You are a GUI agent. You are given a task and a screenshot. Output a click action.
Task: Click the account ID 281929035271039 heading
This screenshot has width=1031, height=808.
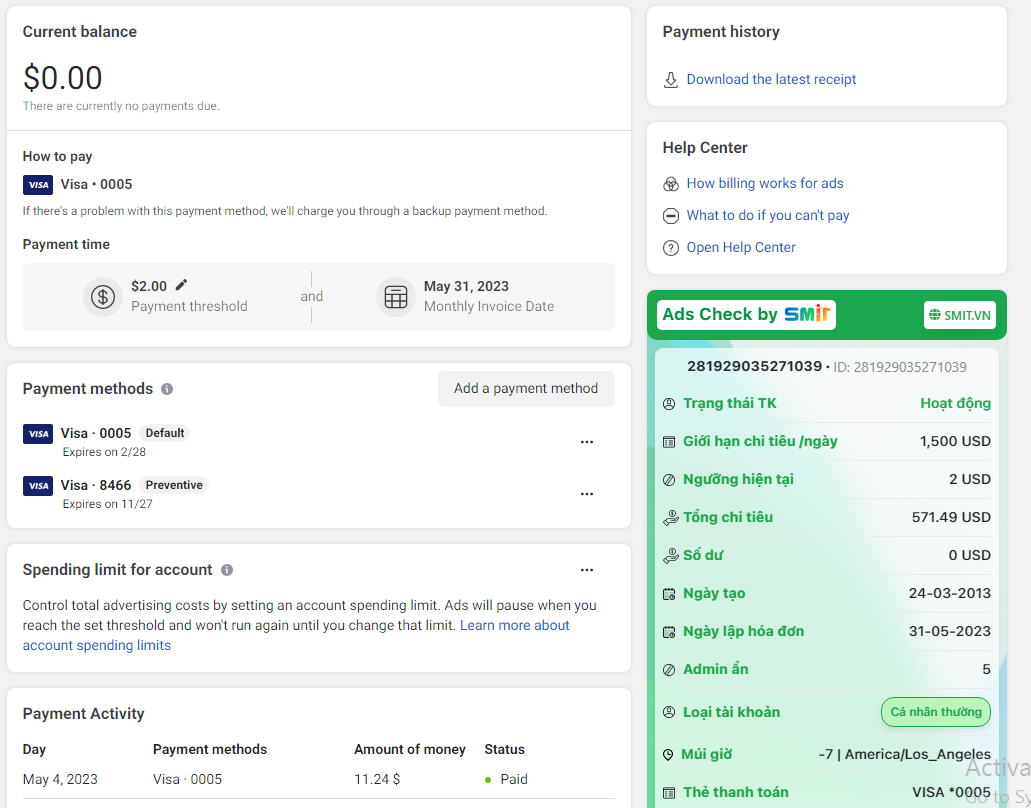[x=754, y=366]
